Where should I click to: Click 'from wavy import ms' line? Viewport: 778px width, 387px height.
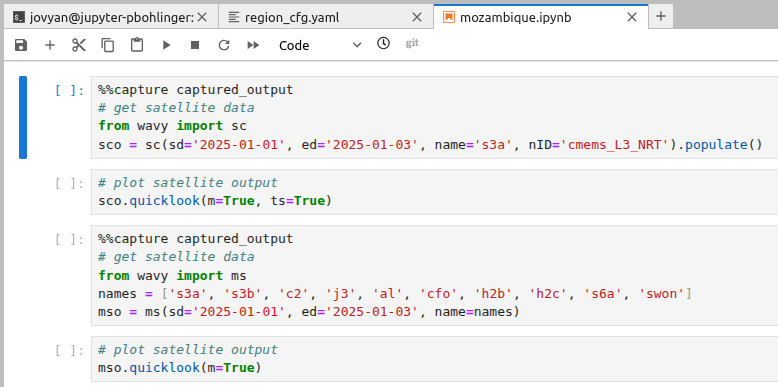pyautogui.click(x=172, y=275)
